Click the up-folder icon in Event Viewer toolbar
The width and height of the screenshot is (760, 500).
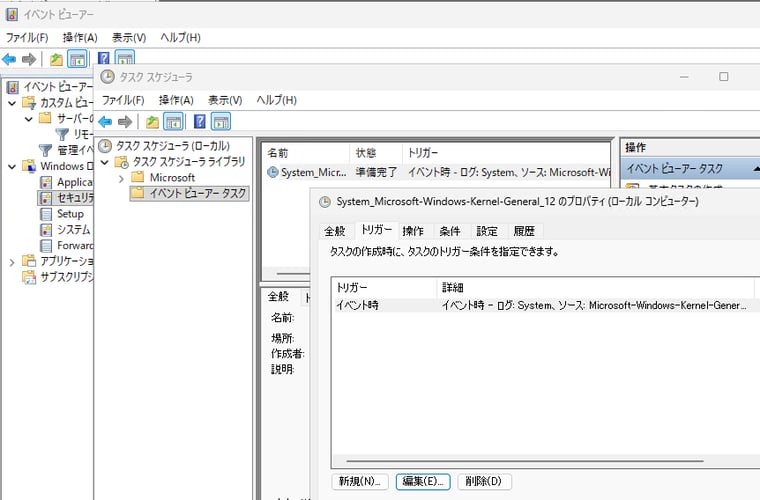(x=56, y=60)
